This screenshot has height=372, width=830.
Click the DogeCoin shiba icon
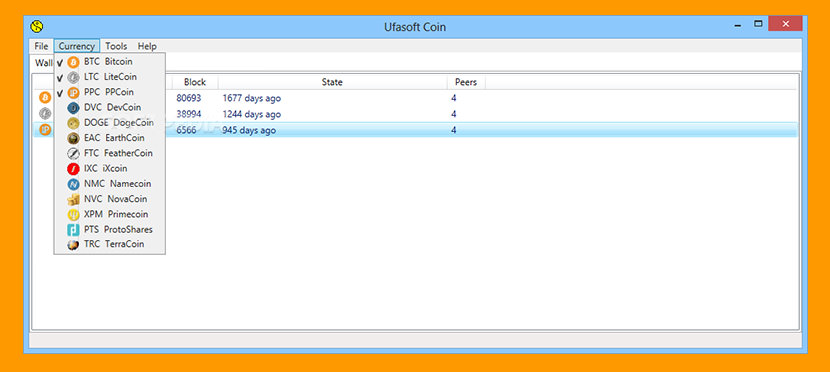[73, 123]
